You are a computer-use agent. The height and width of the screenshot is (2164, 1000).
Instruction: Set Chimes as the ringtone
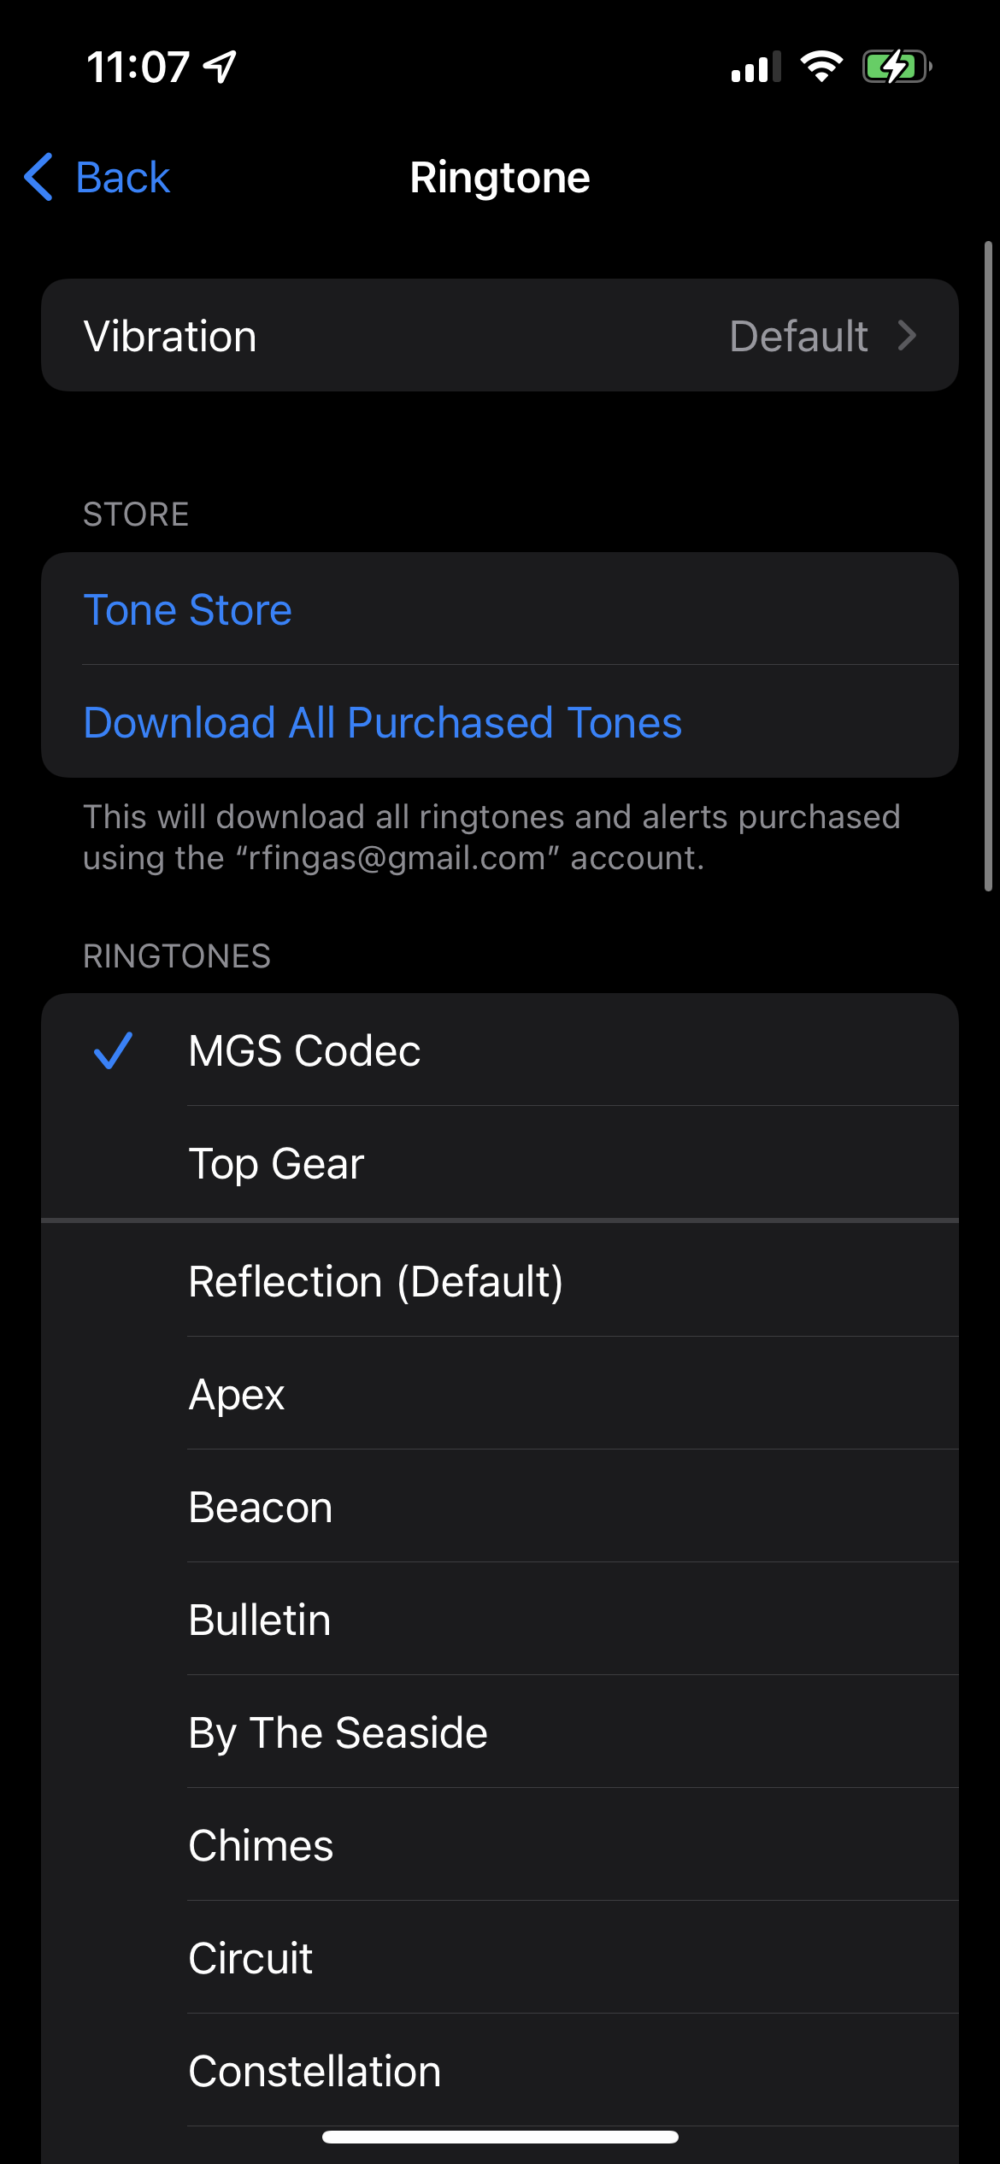[261, 1846]
